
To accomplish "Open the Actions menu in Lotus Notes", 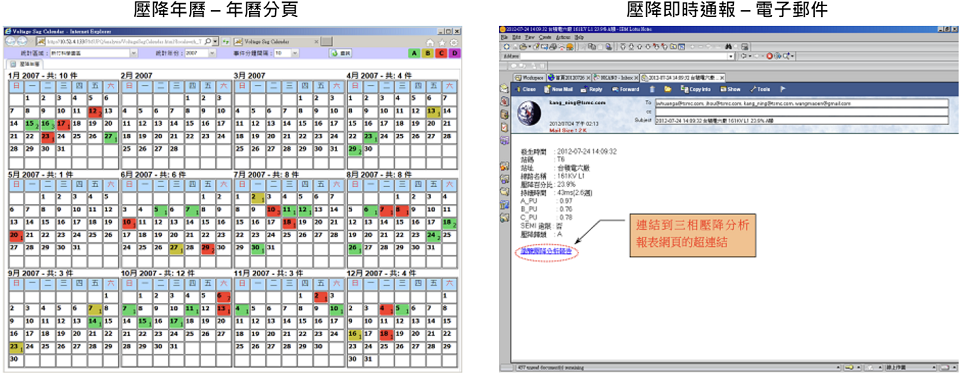I will [563, 37].
